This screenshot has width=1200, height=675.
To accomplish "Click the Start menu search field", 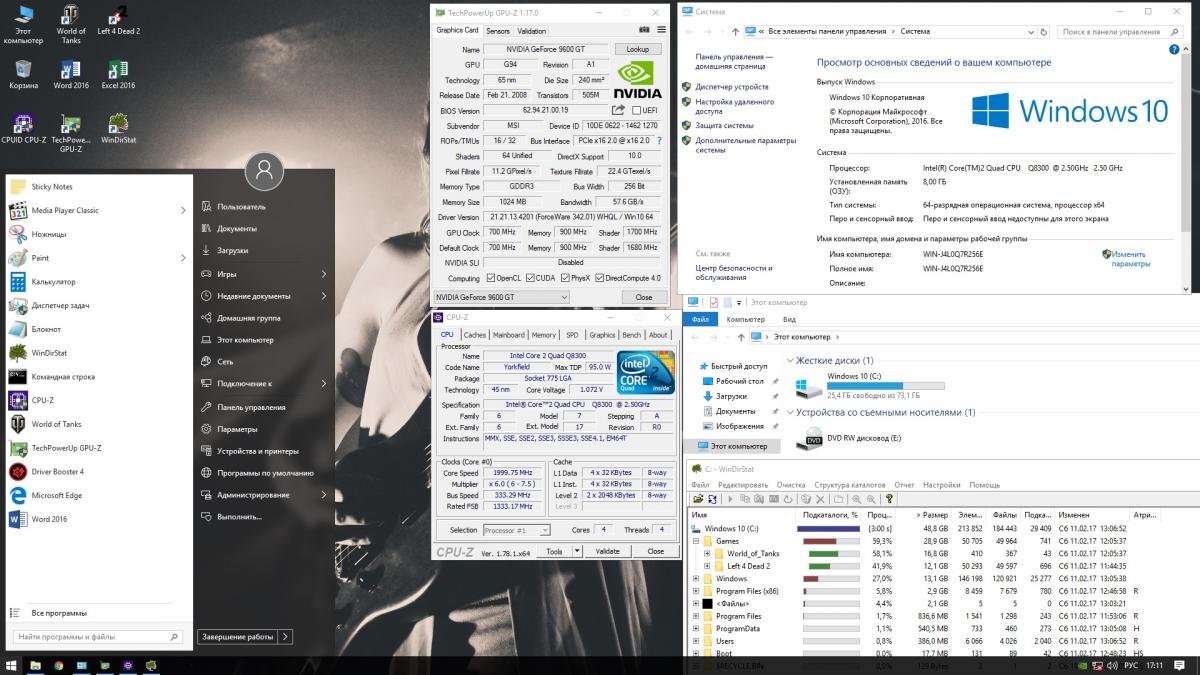I will (x=97, y=636).
